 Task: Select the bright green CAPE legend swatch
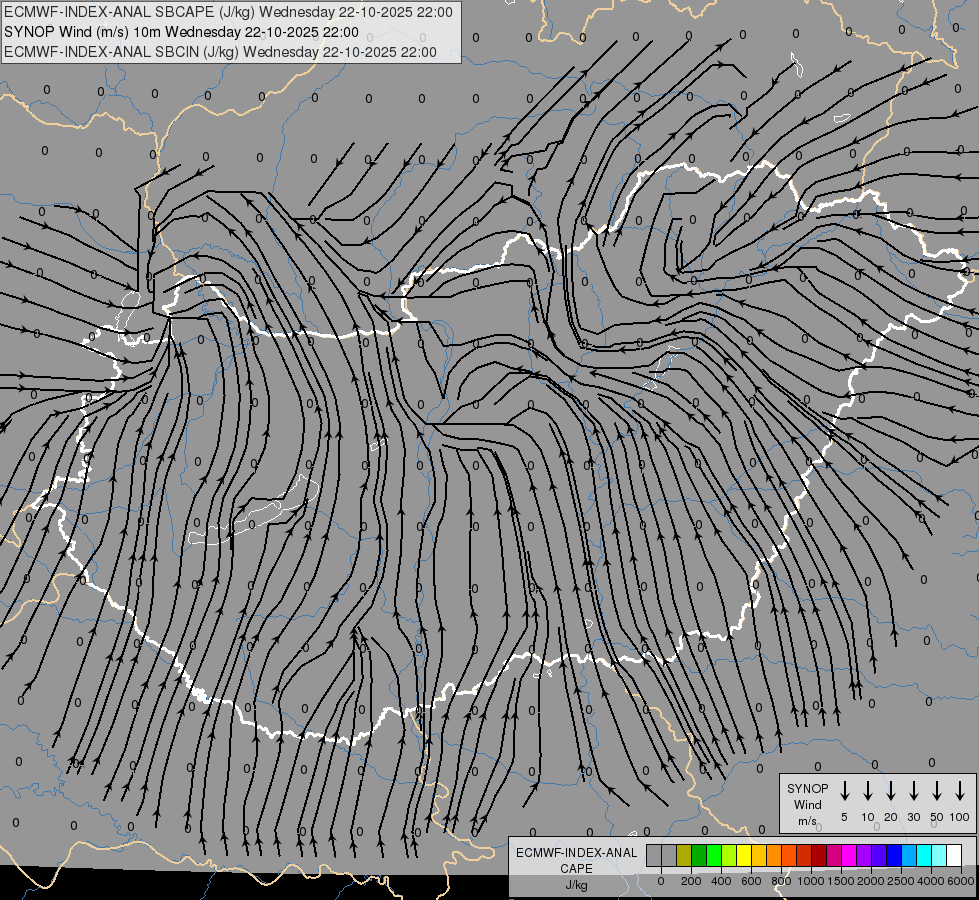pyautogui.click(x=714, y=855)
